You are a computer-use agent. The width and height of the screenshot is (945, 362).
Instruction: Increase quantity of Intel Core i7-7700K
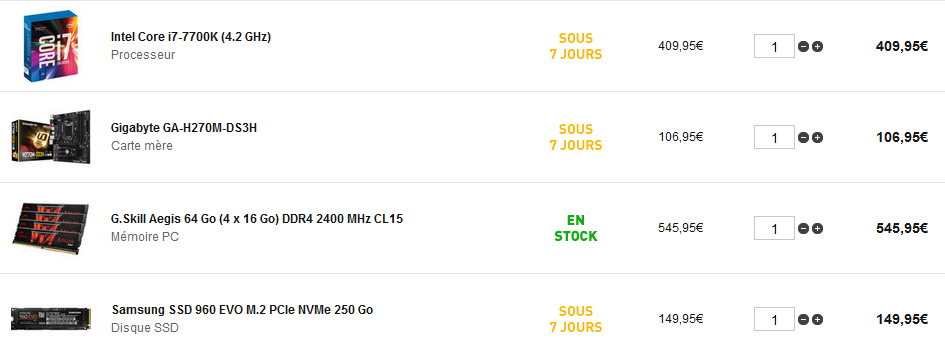coord(817,46)
